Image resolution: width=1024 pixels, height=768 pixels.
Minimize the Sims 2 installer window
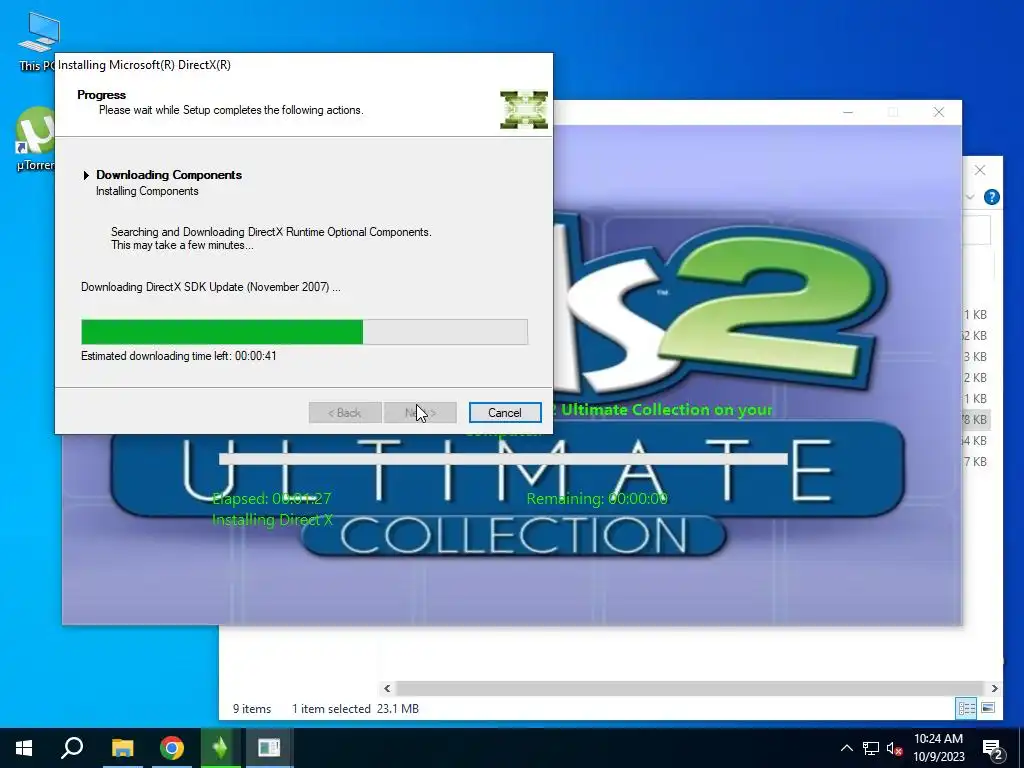tap(848, 112)
